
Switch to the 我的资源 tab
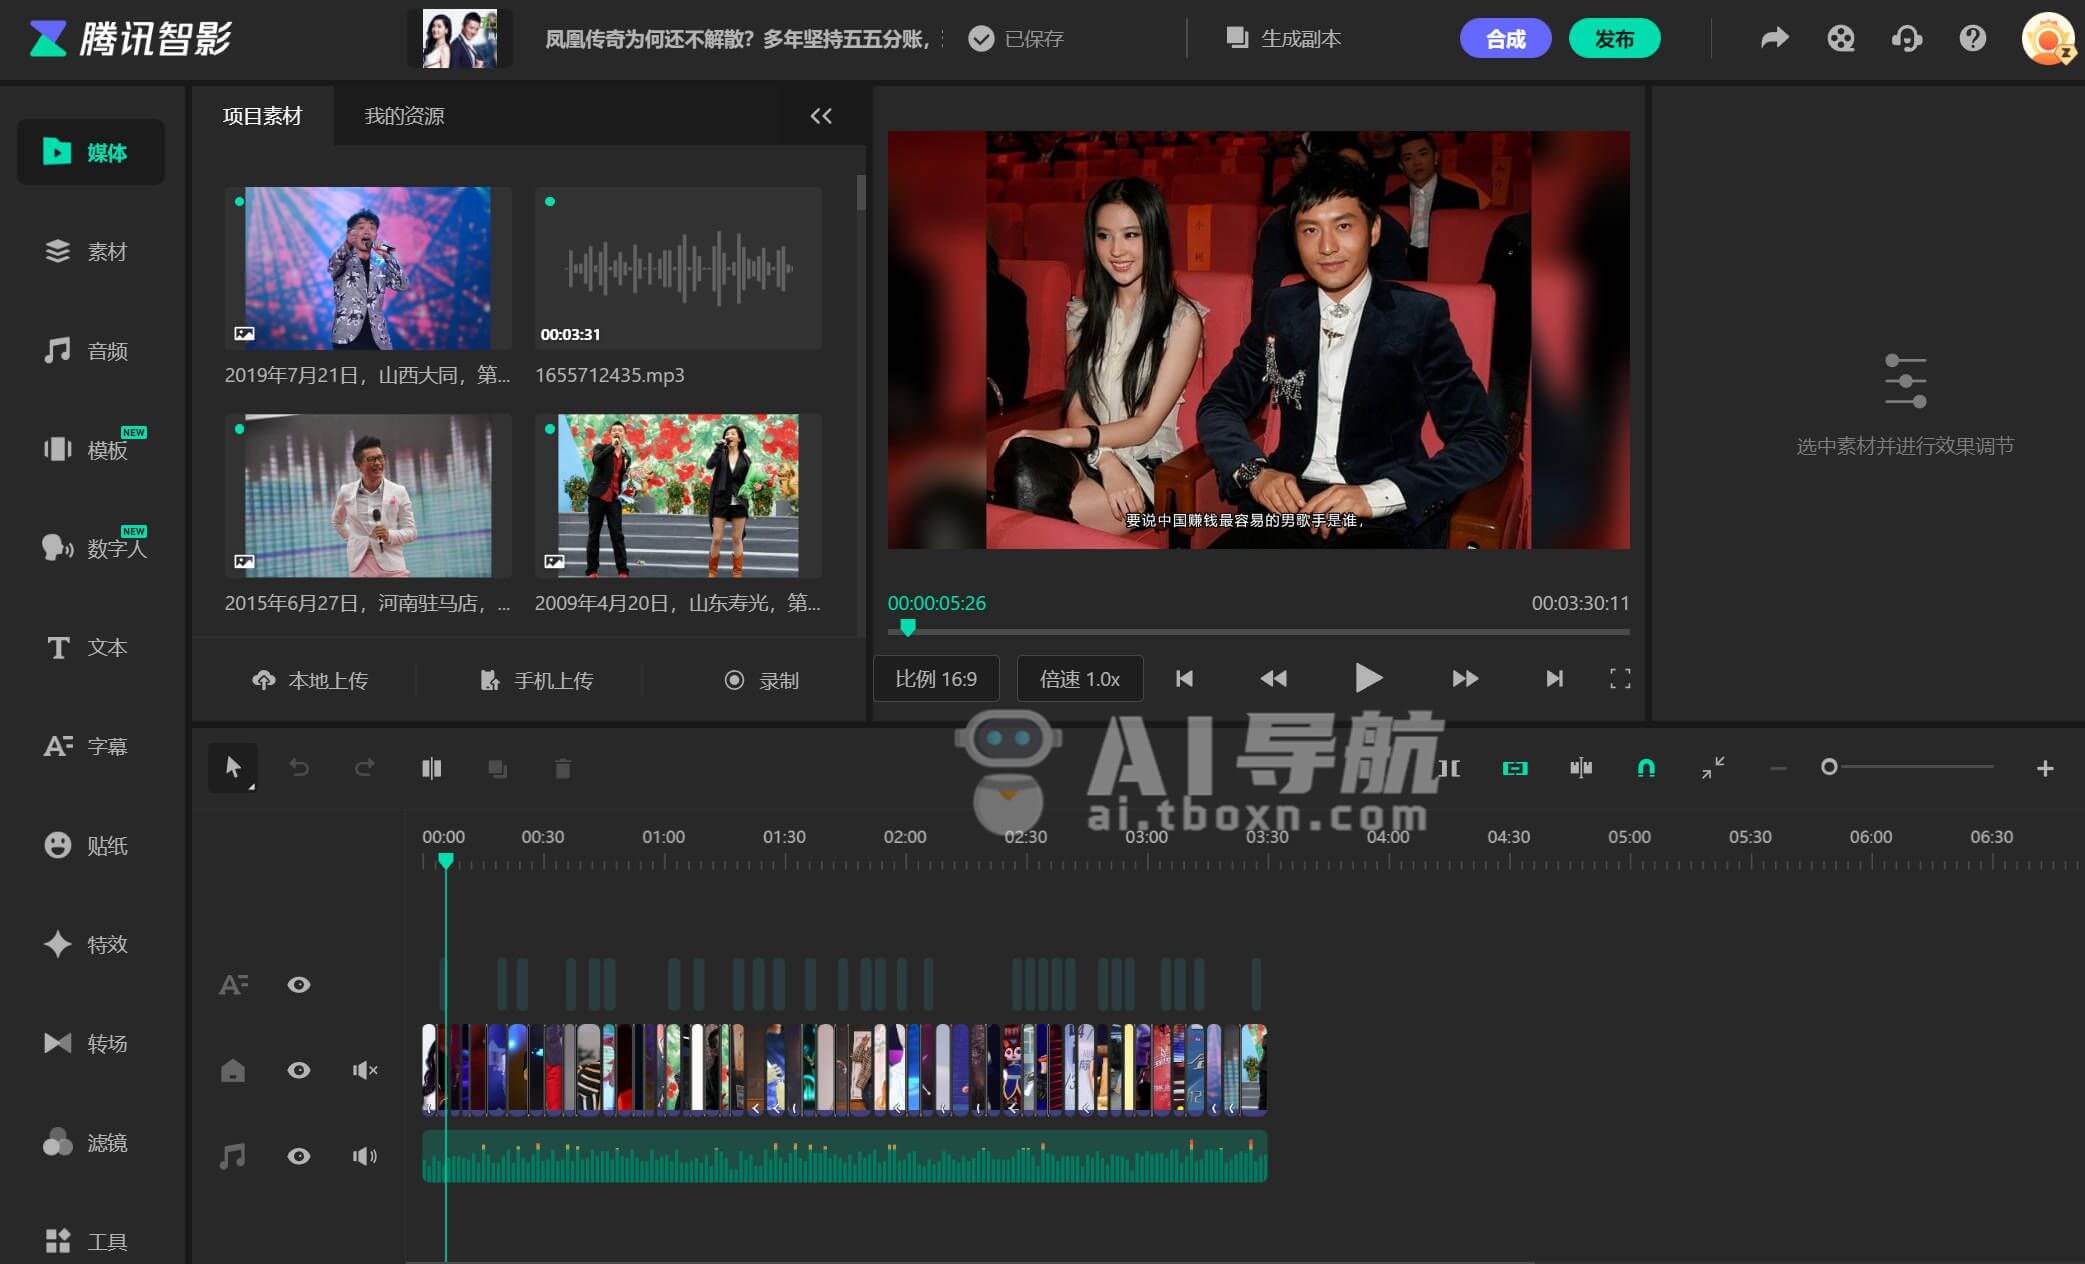pos(404,116)
